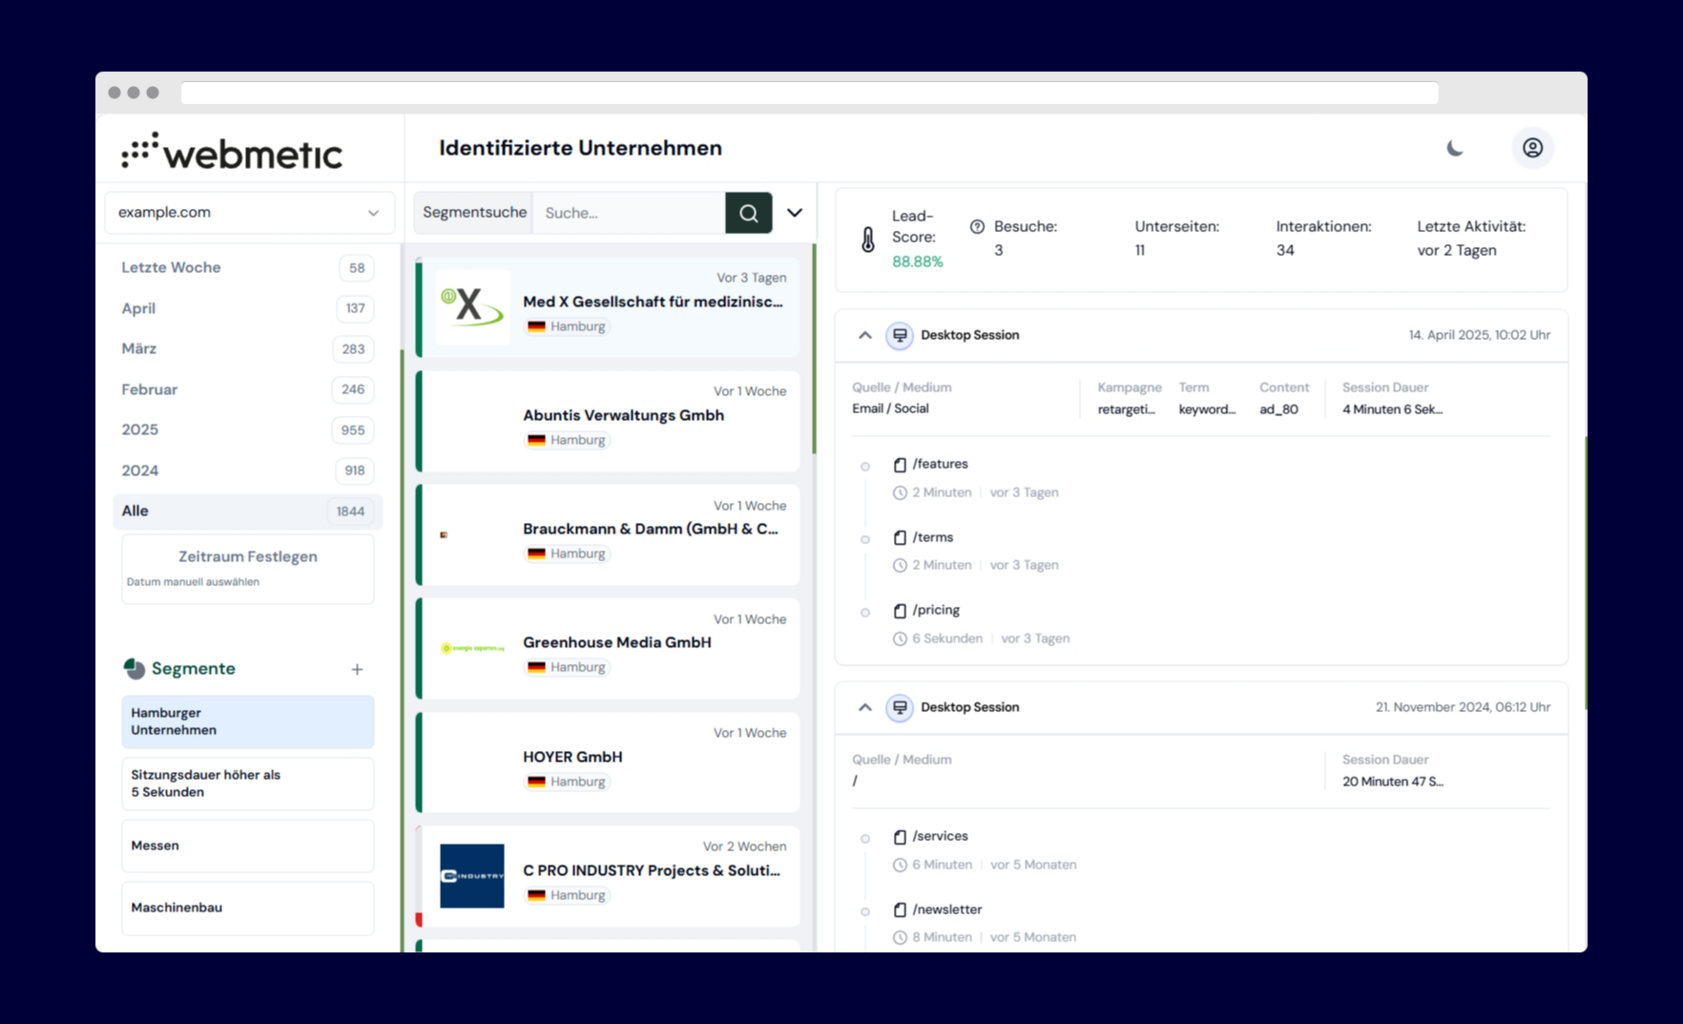This screenshot has height=1024, width=1683.
Task: Click the Lead-Score help question icon
Action: point(977,227)
